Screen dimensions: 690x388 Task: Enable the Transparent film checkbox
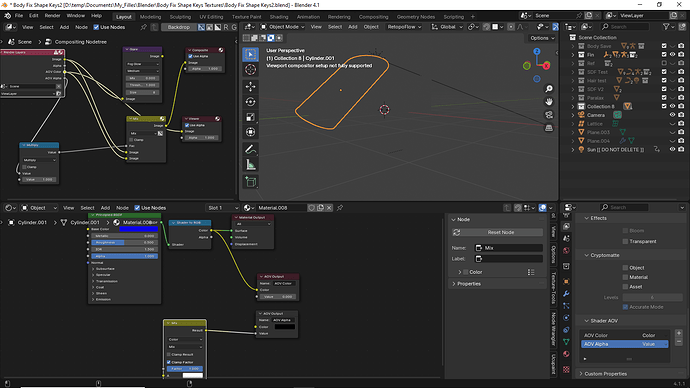[x=625, y=241]
